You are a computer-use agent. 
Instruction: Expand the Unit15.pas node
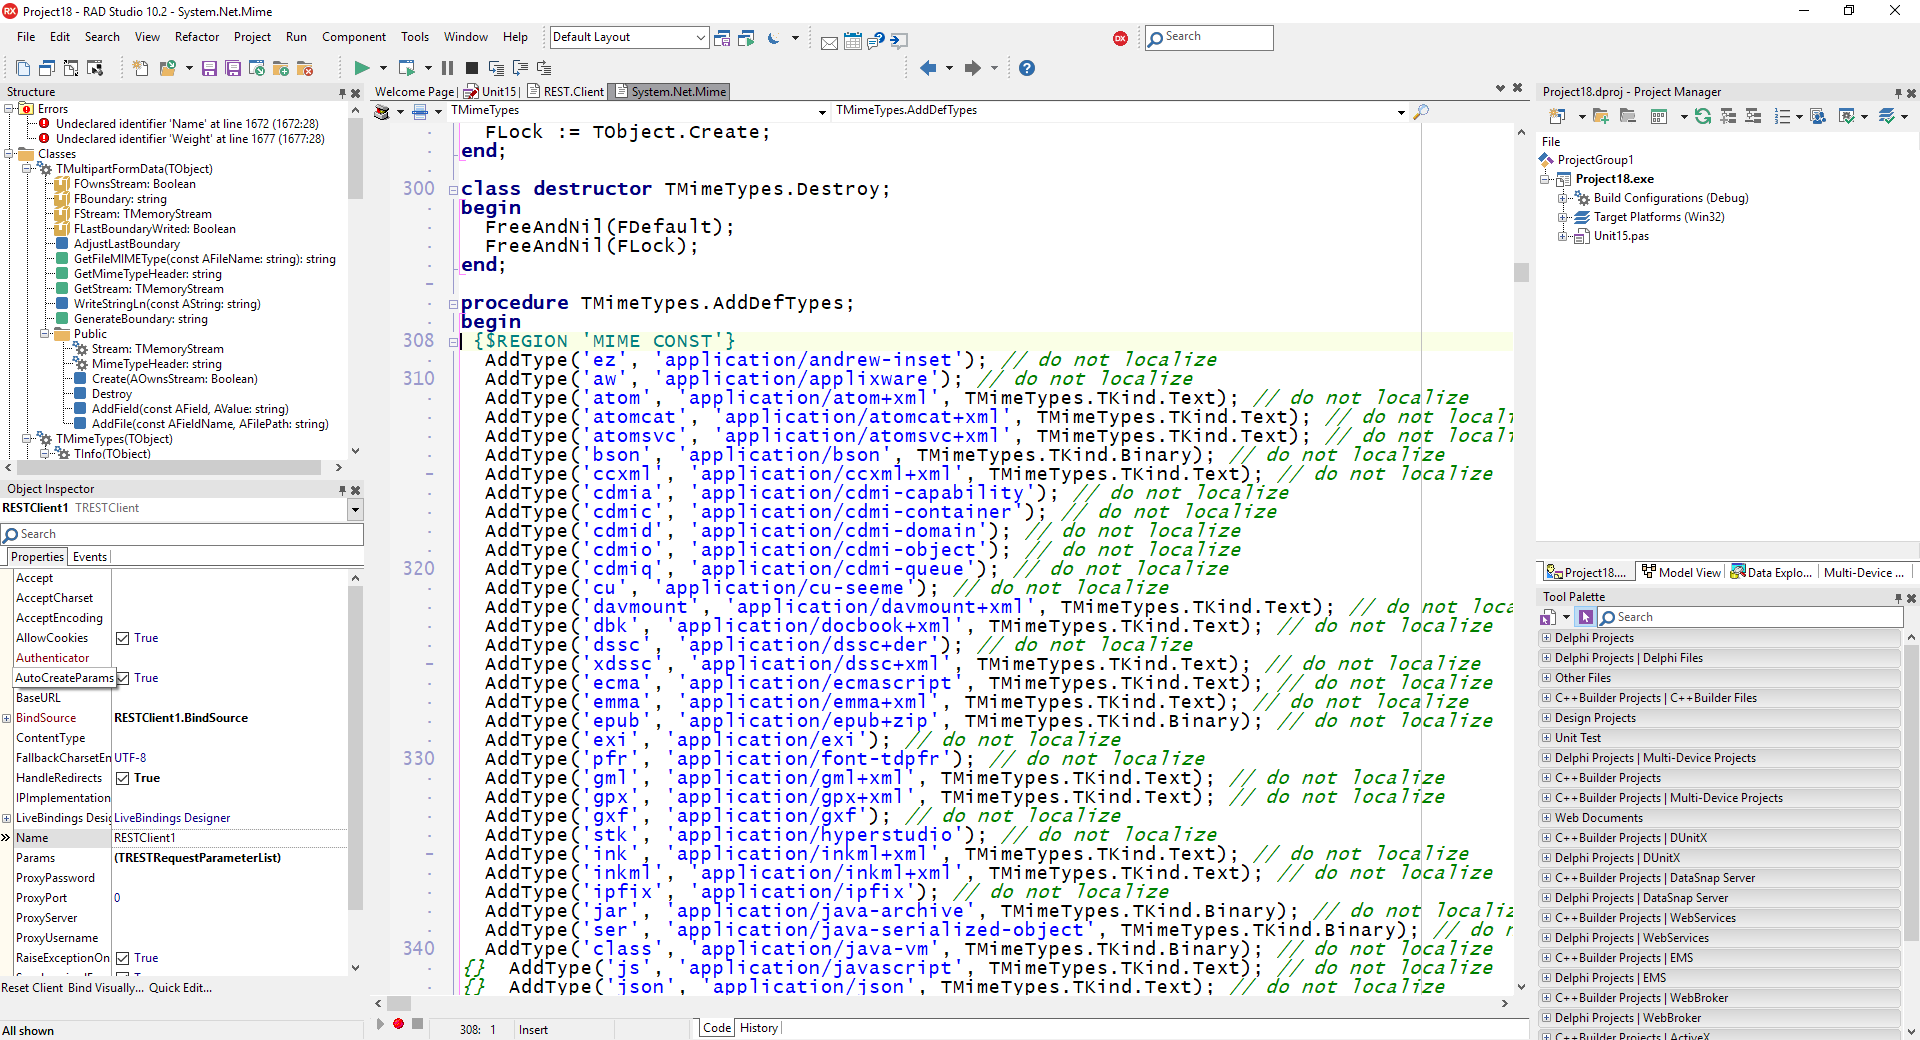click(1562, 236)
